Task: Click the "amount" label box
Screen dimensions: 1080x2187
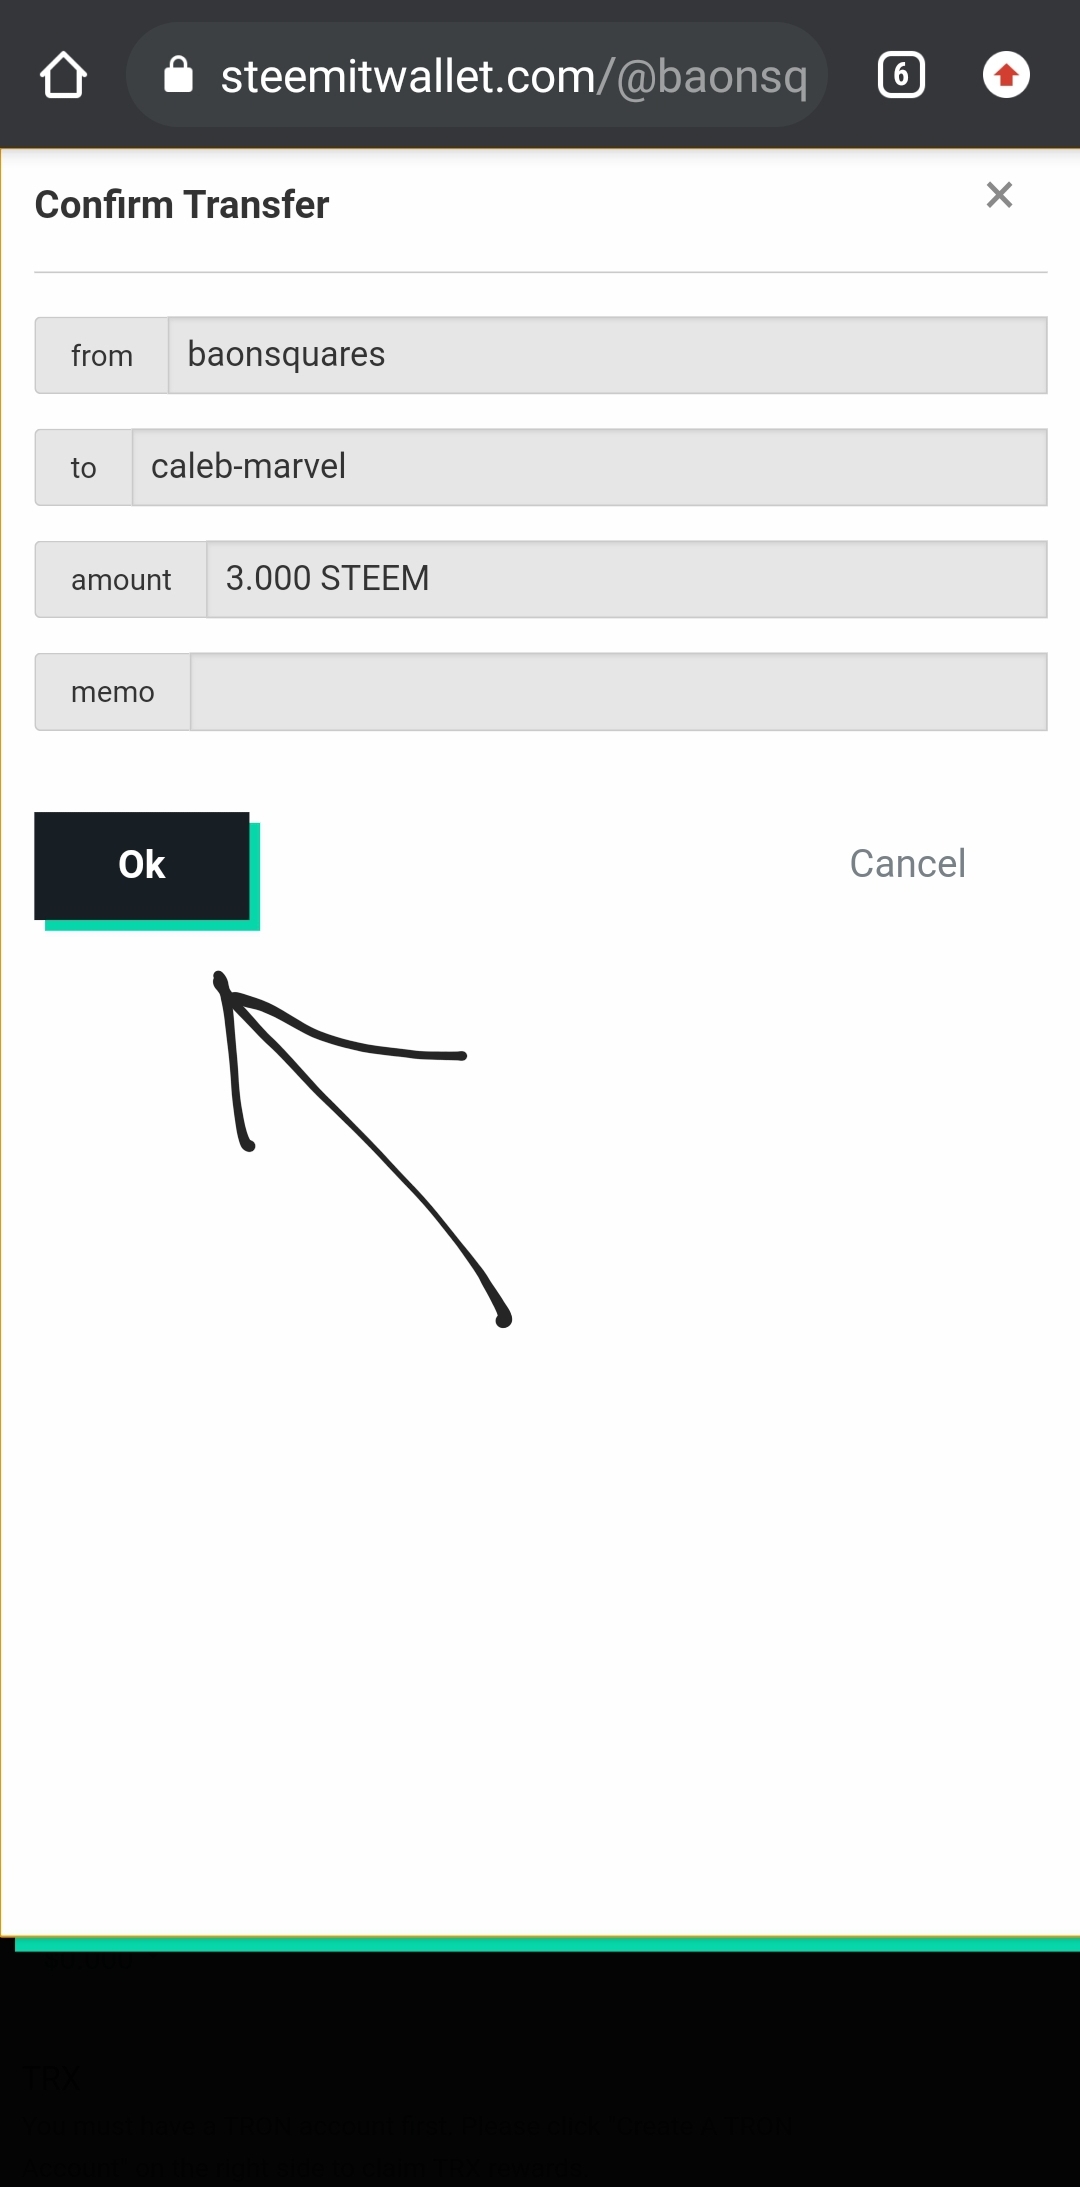Action: coord(121,579)
